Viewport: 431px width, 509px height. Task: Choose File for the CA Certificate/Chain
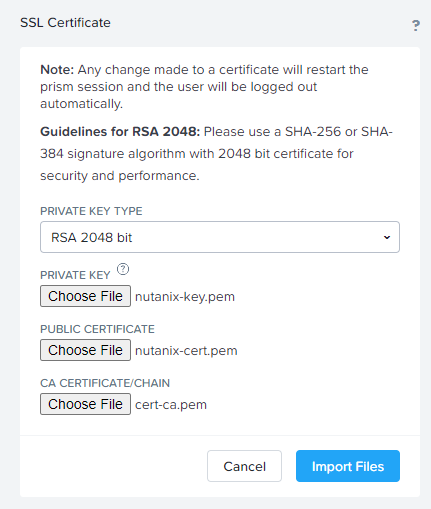(x=85, y=404)
